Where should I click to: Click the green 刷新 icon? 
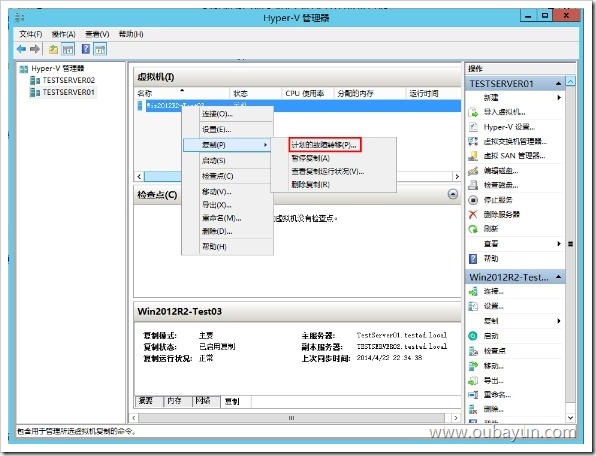pyautogui.click(x=473, y=229)
